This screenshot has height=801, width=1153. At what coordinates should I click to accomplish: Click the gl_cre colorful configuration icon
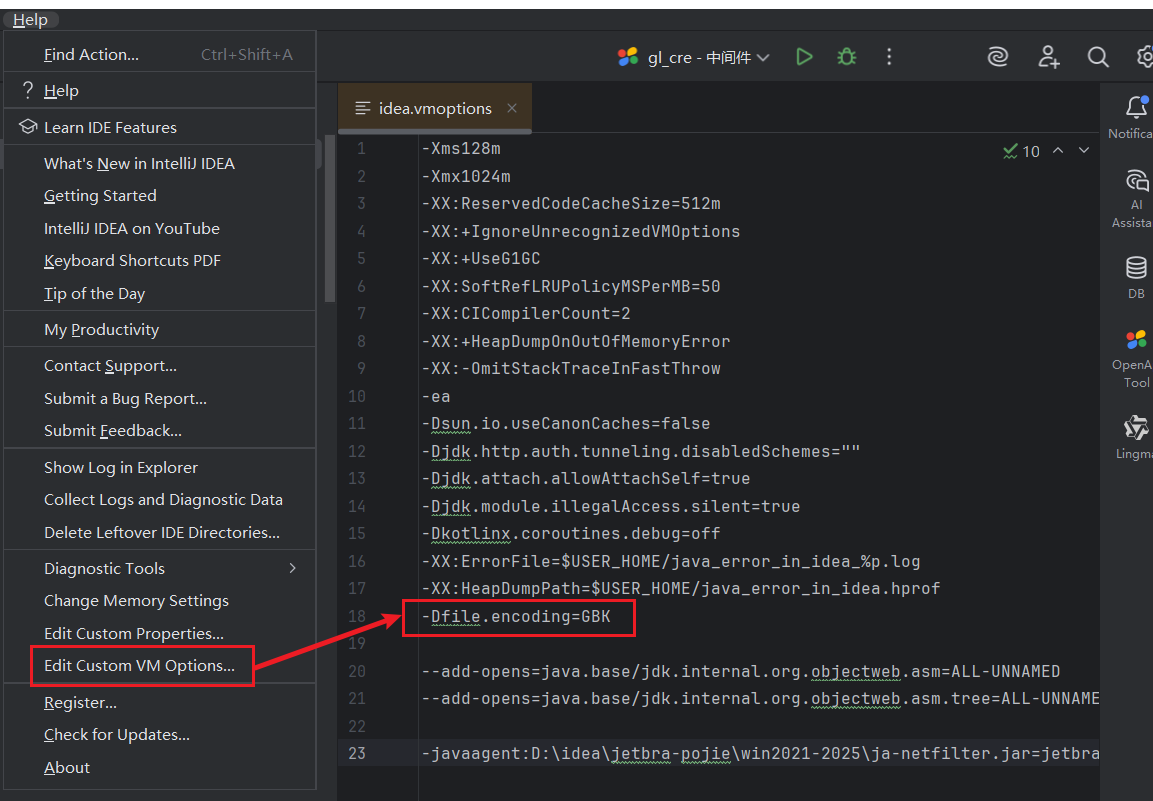(x=627, y=57)
